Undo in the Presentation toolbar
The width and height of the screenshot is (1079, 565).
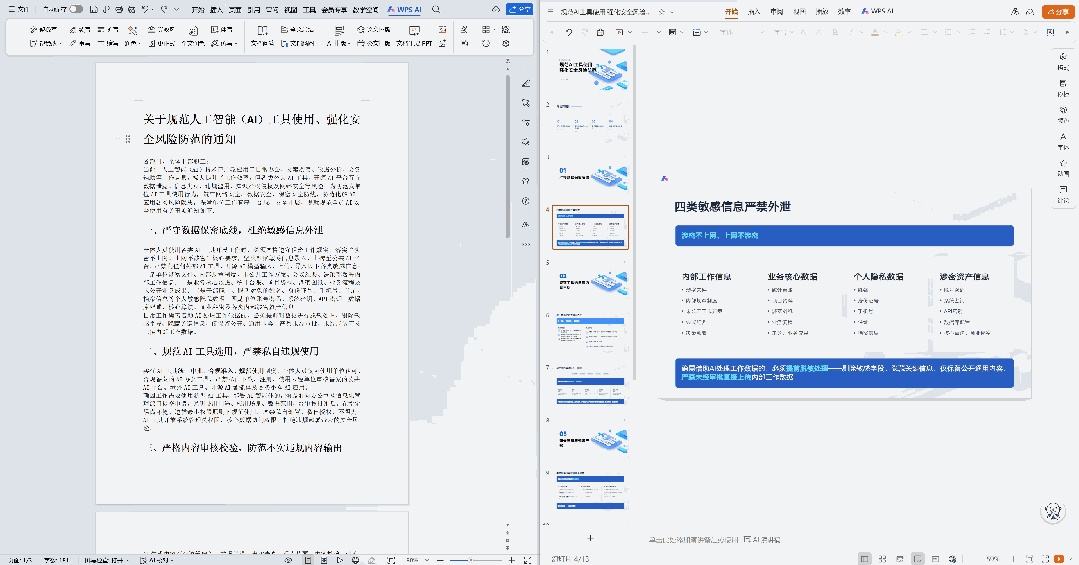pyautogui.click(x=568, y=32)
